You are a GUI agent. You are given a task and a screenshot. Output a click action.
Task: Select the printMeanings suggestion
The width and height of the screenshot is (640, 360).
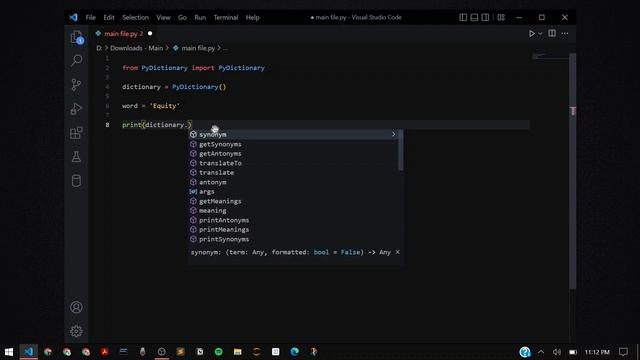pyautogui.click(x=293, y=229)
